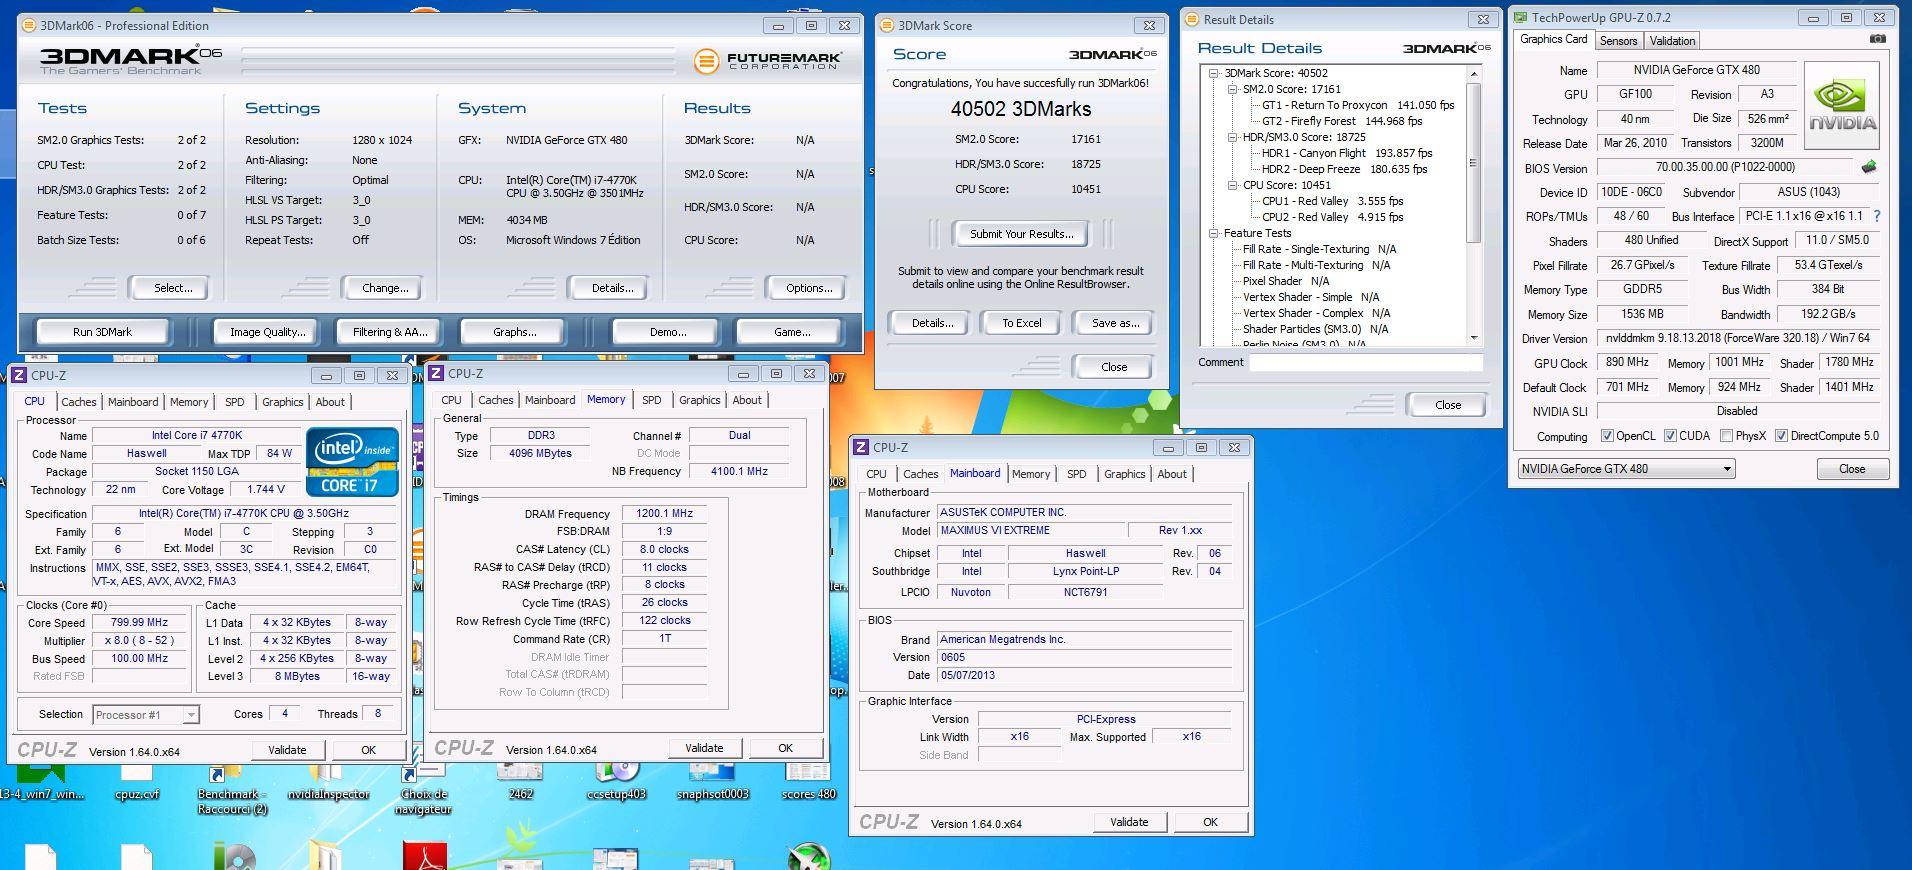Select CPU2 - Red Valley 4.915 fps row
Viewport: 1912px width, 870px height.
1332,217
